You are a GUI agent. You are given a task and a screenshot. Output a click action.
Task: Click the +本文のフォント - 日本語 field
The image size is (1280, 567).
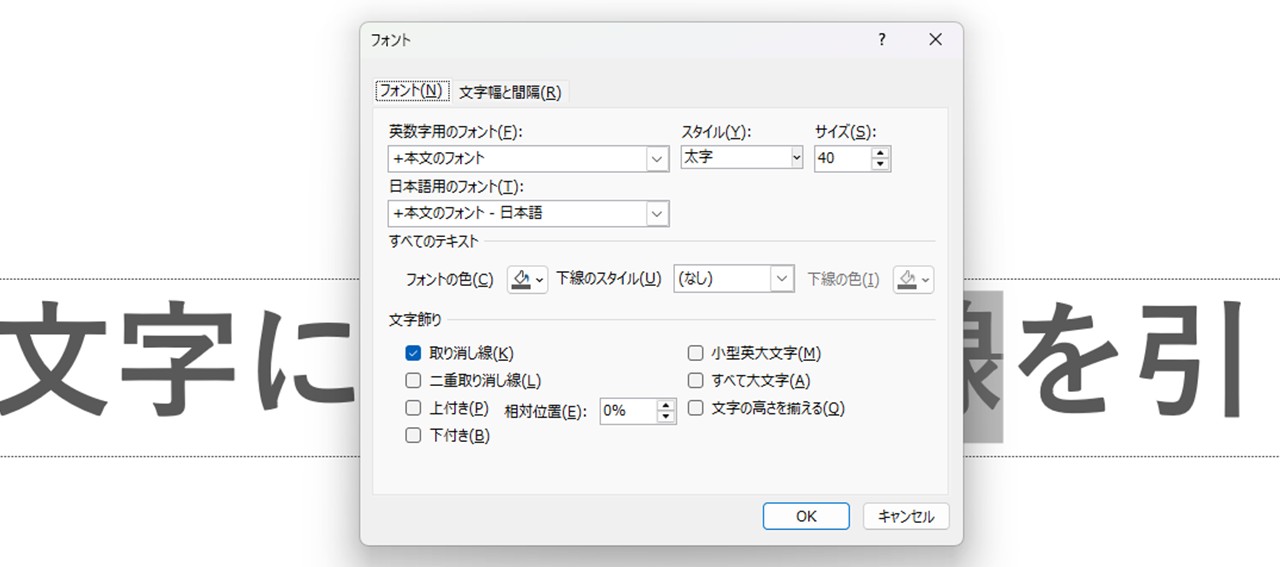517,213
